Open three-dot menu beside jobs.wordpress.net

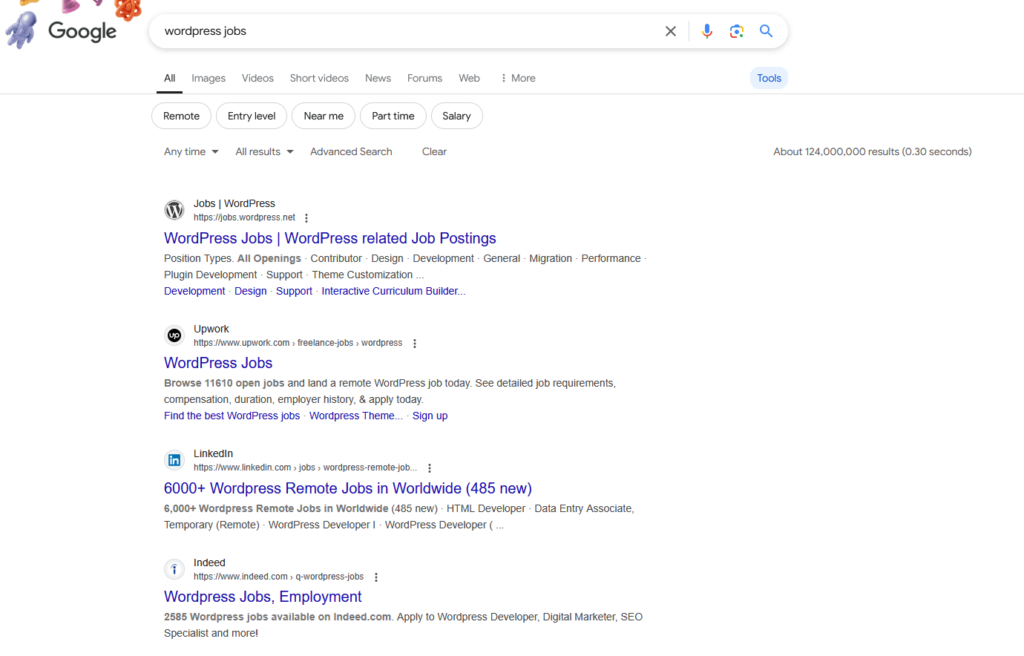click(x=307, y=218)
